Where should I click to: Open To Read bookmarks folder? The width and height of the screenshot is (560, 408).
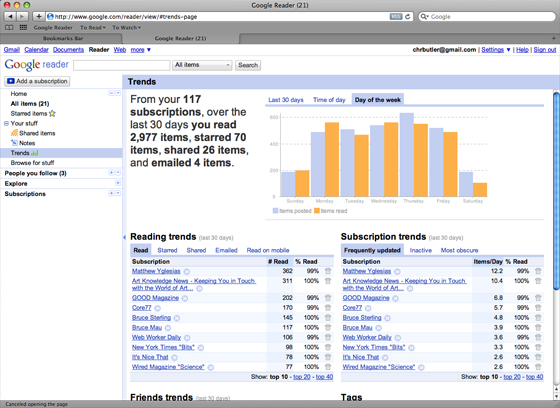pos(93,28)
